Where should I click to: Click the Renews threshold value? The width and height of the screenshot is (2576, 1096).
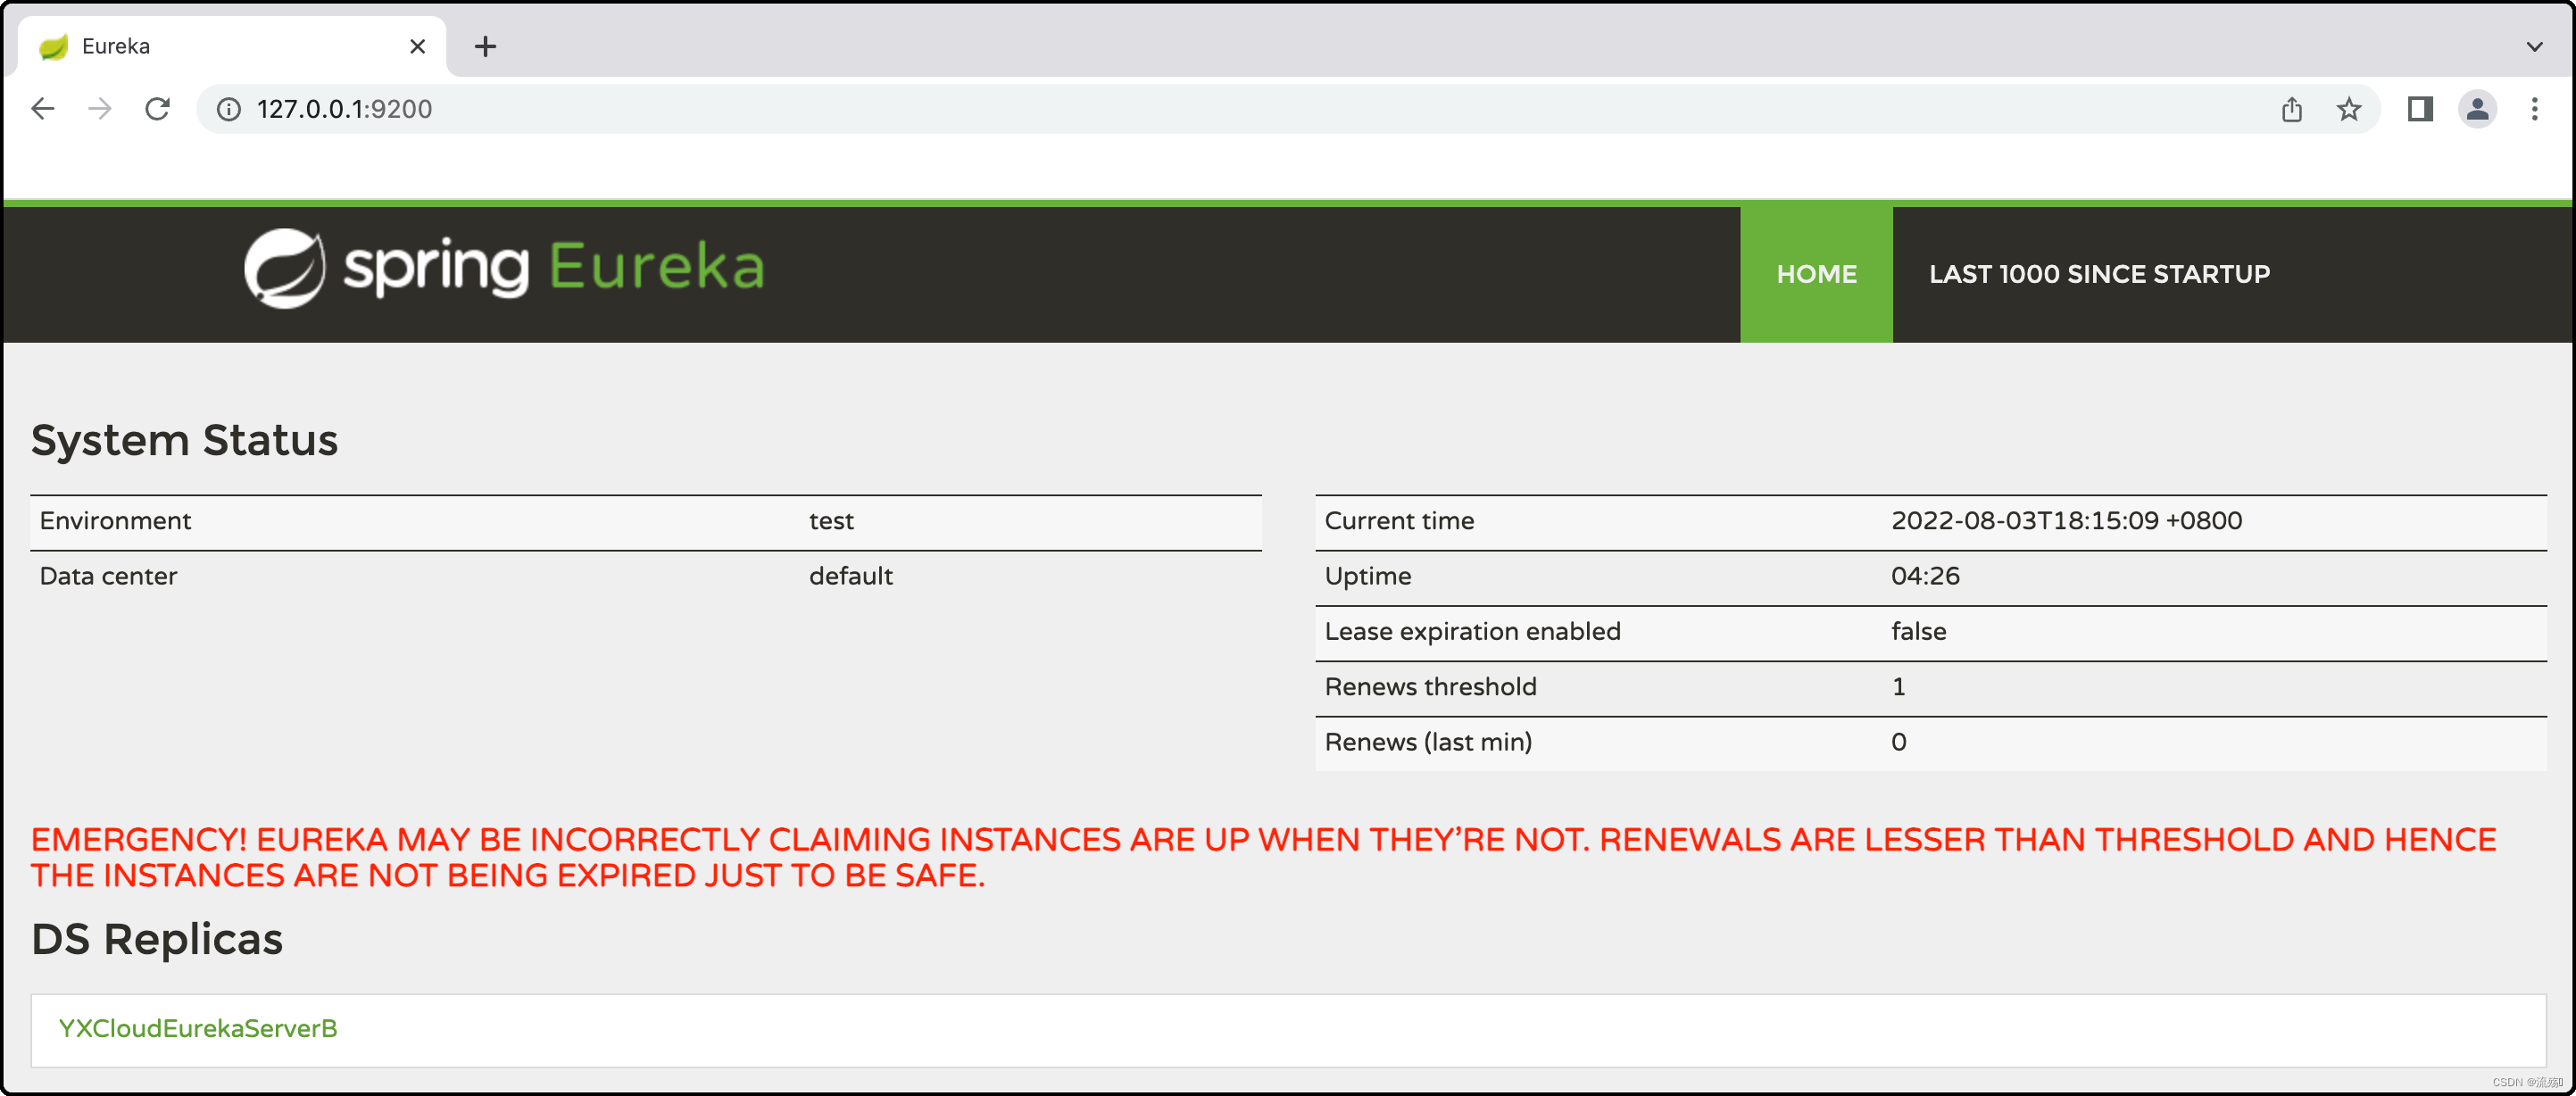(1899, 686)
